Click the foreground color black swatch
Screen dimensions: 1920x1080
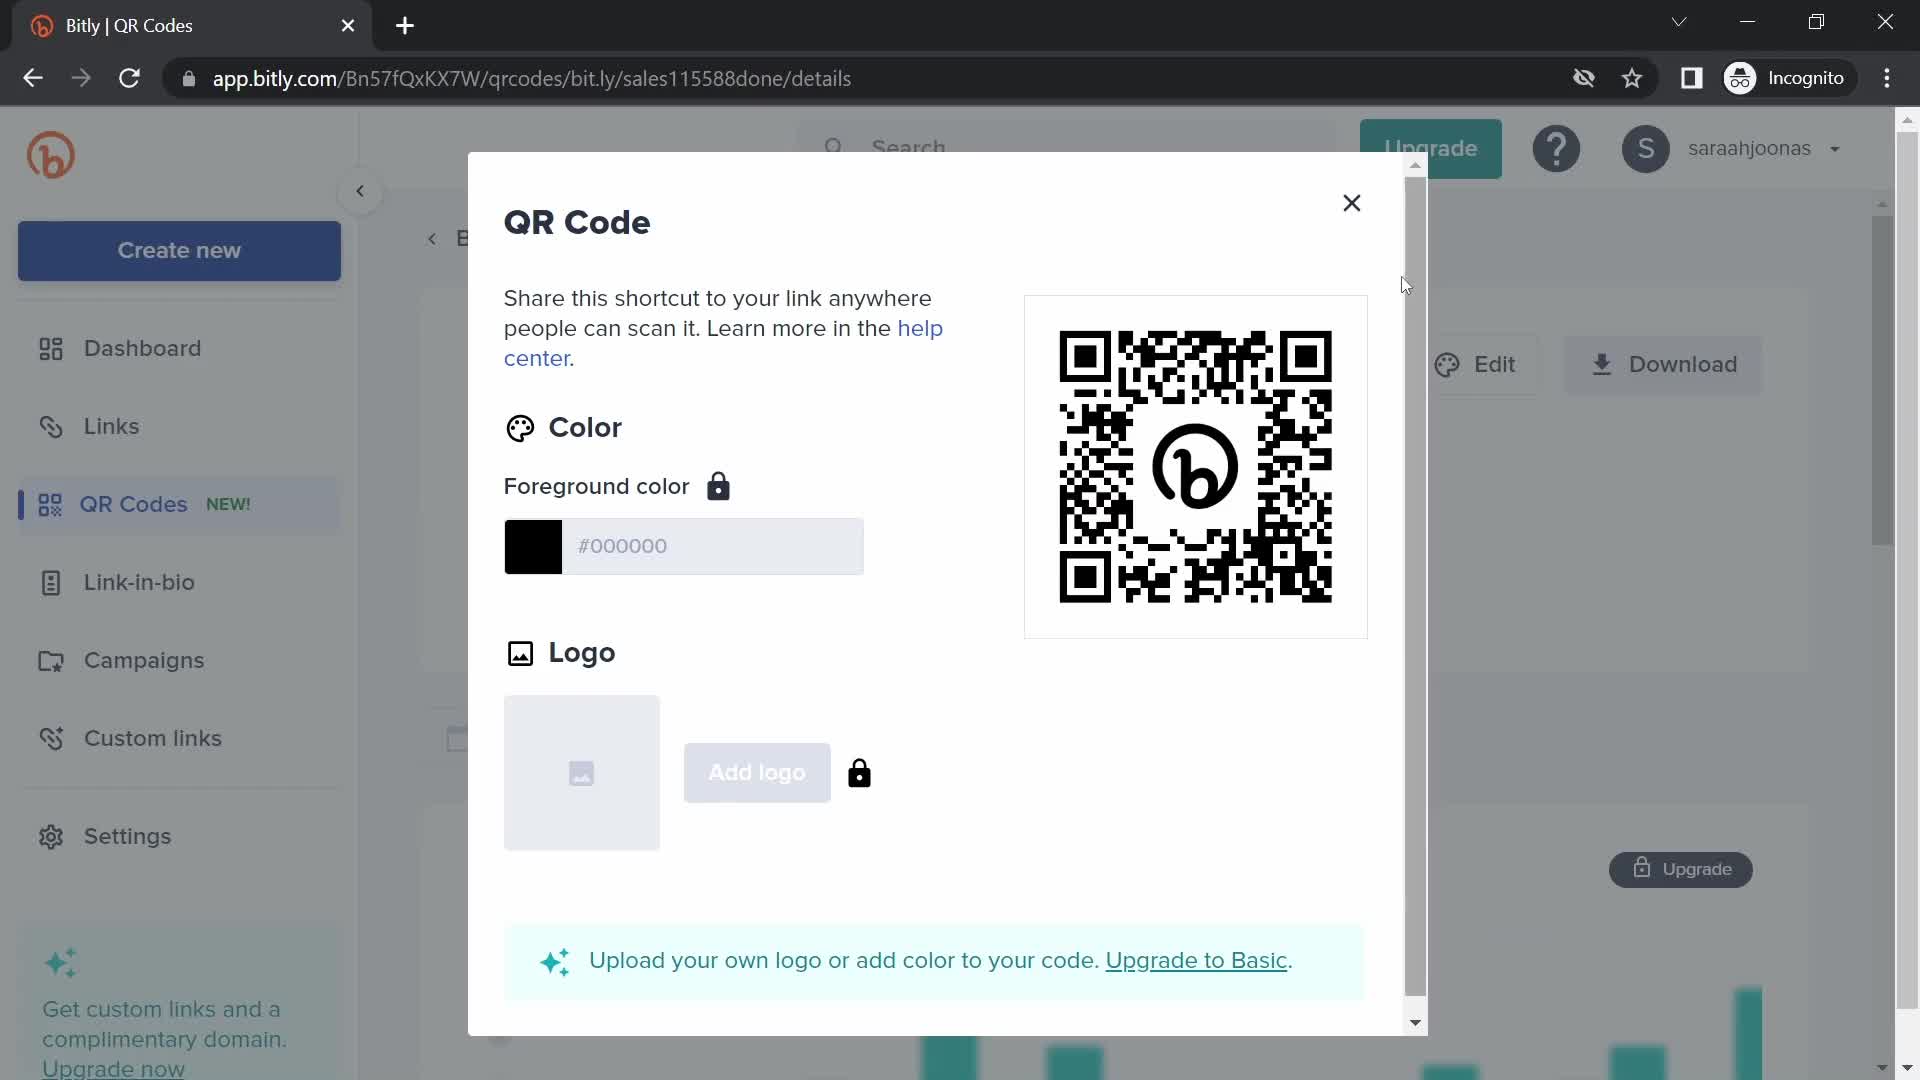point(531,546)
